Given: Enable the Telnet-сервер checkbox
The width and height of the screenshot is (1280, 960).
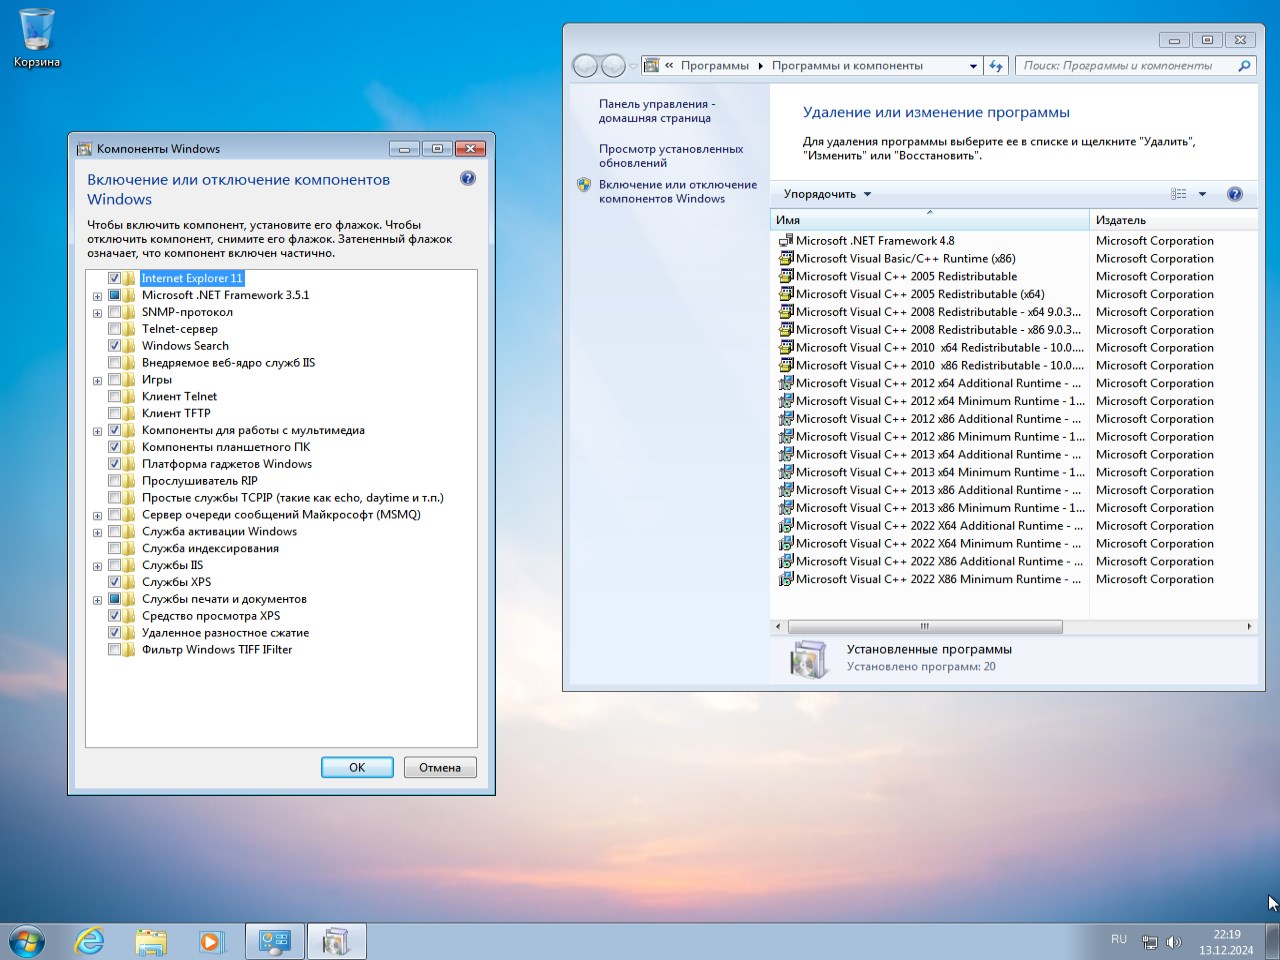Looking at the screenshot, I should point(114,329).
